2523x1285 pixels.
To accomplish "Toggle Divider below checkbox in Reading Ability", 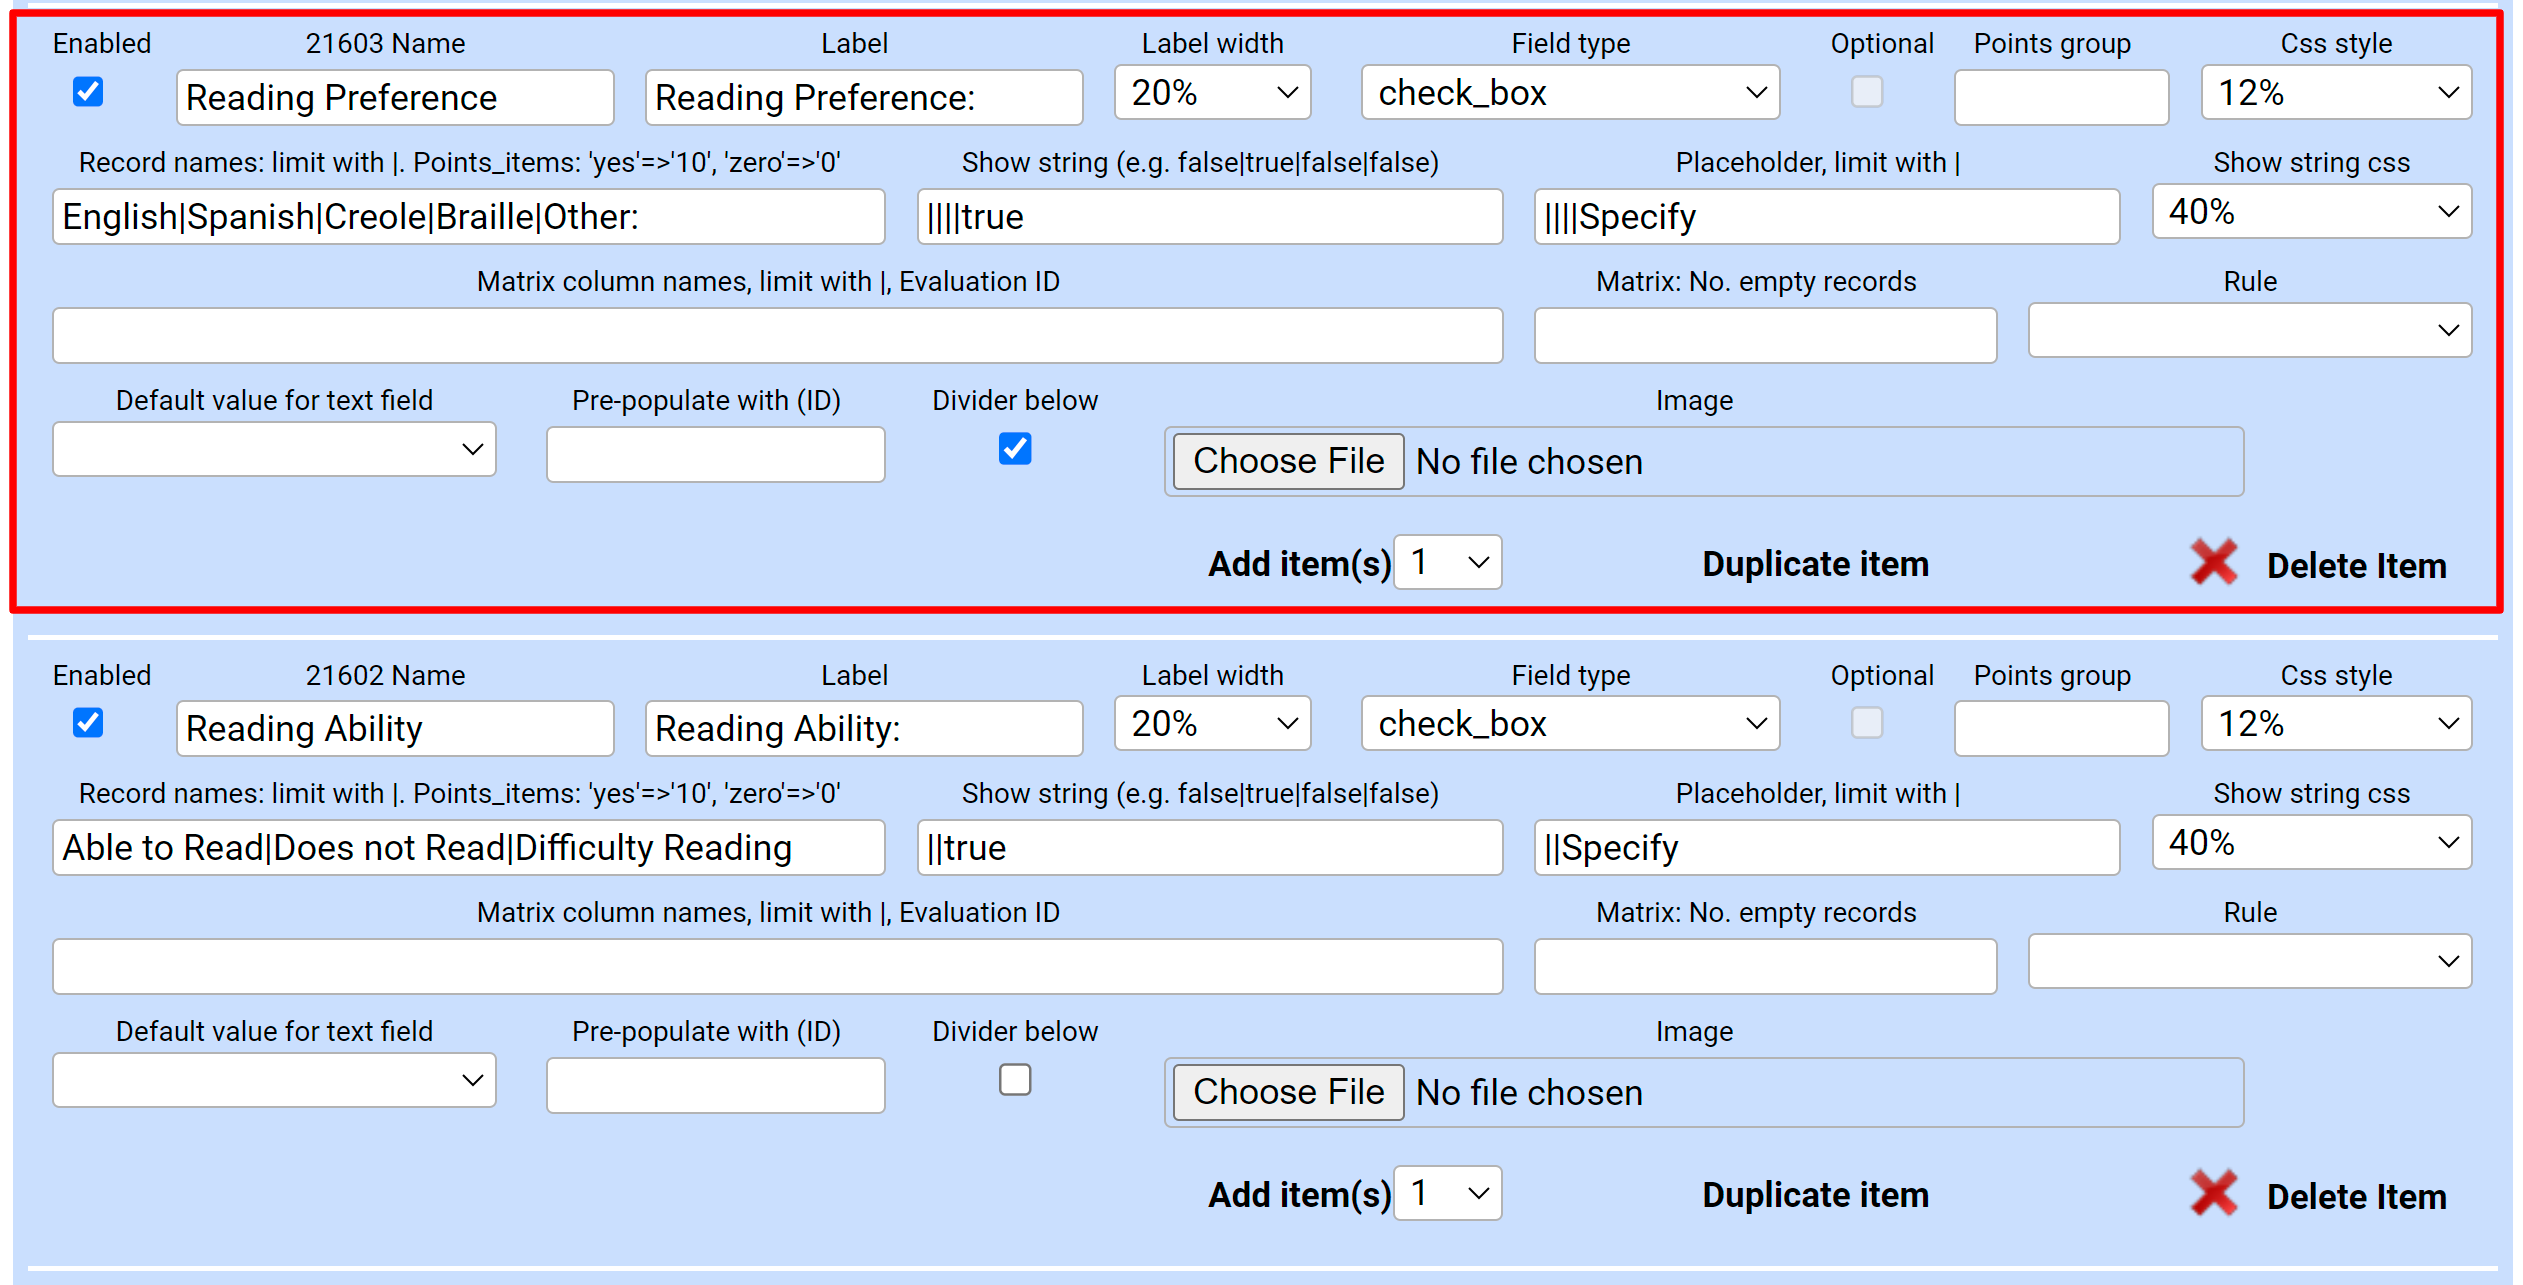I will coord(1014,1080).
